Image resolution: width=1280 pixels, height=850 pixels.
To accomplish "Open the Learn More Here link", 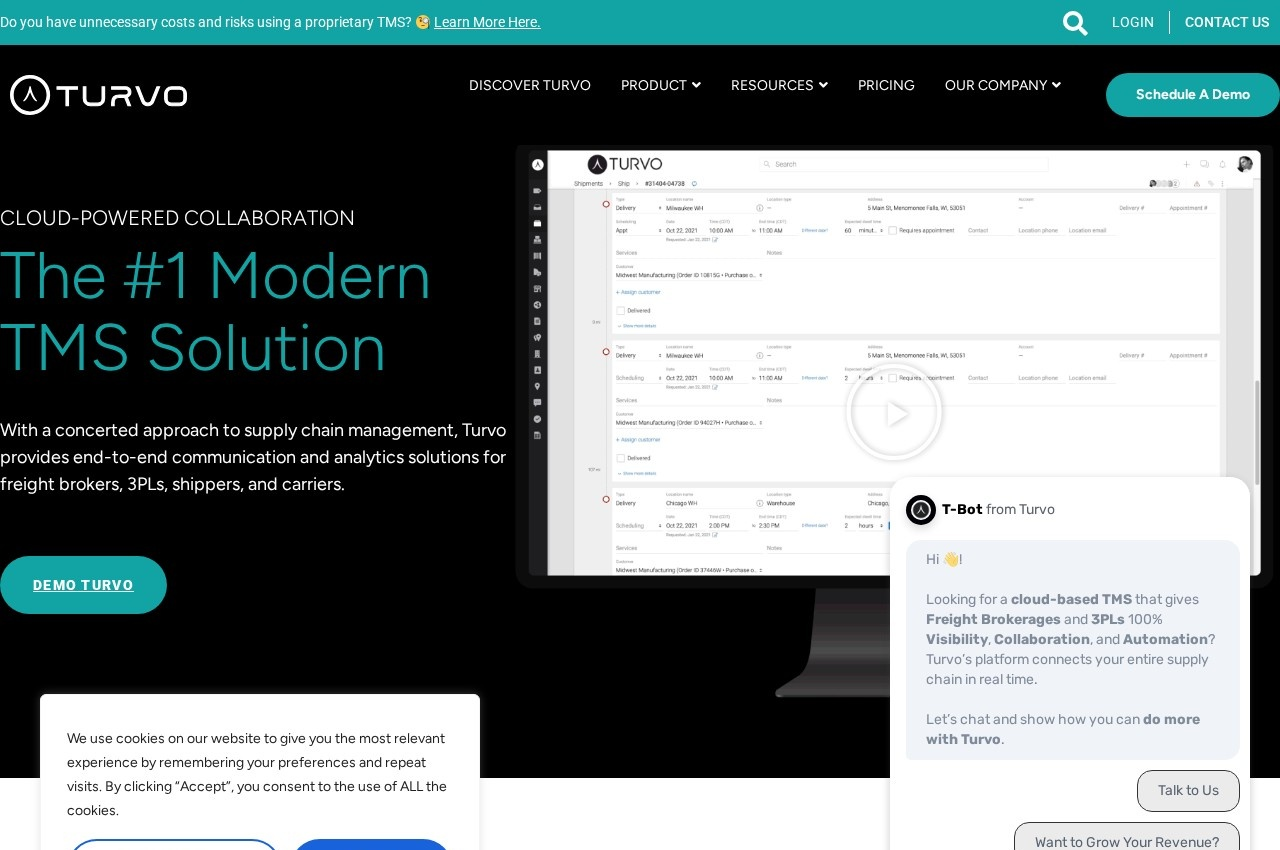I will [x=487, y=22].
